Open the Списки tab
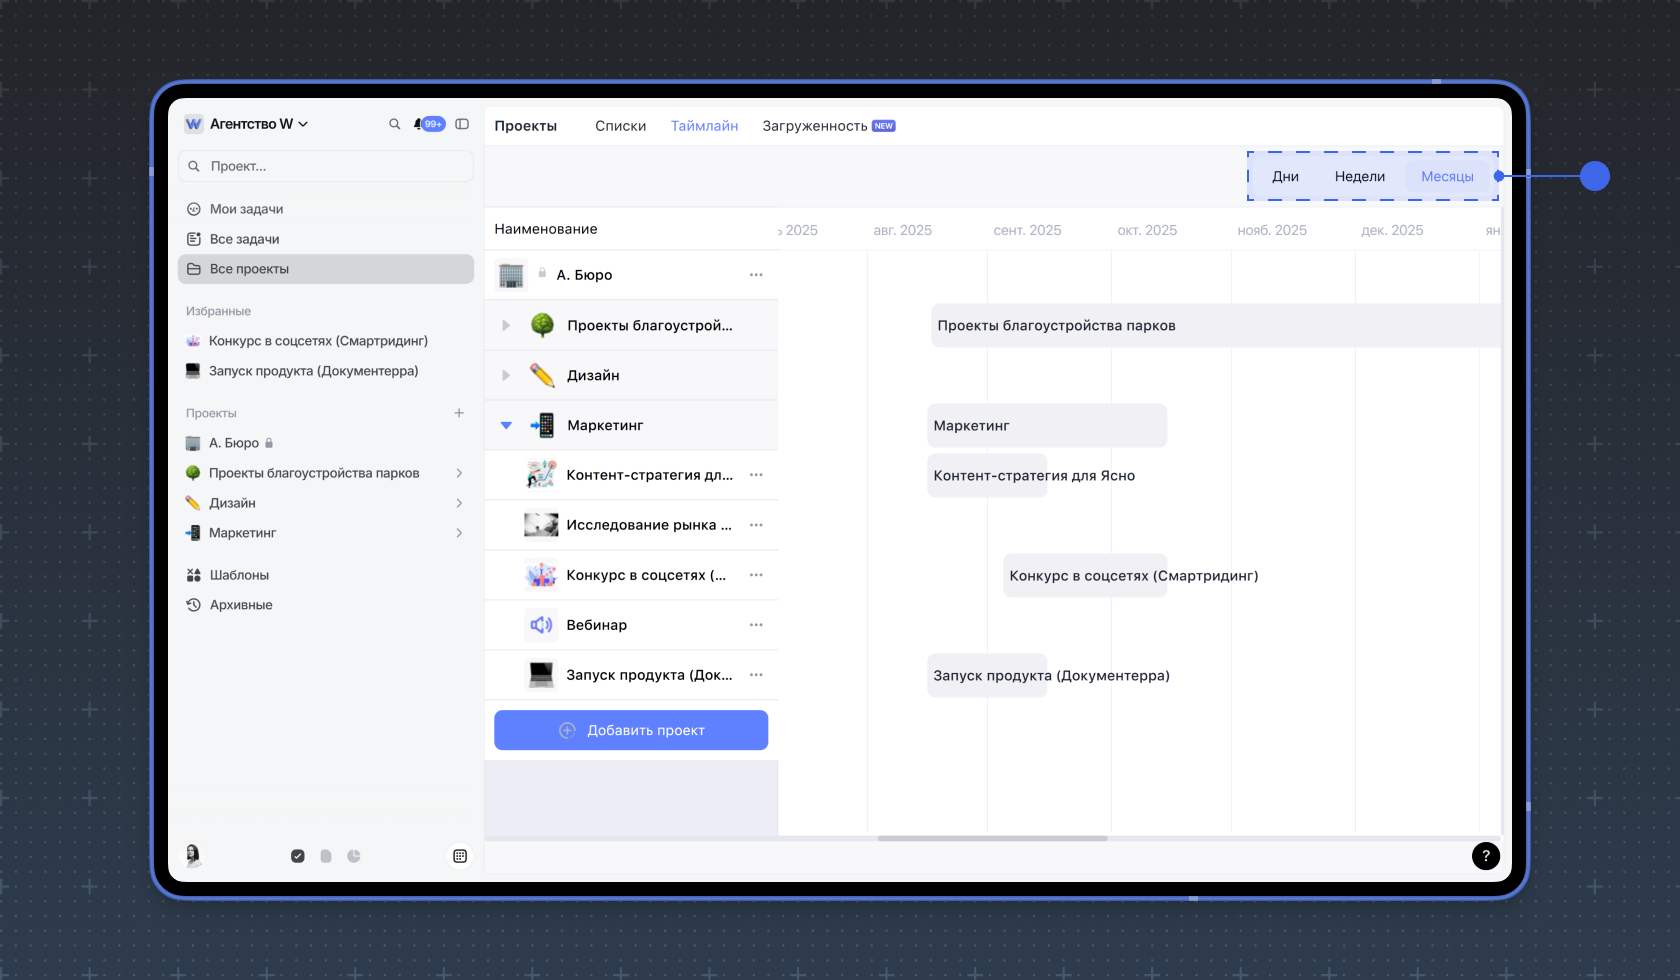1680x980 pixels. tap(620, 126)
